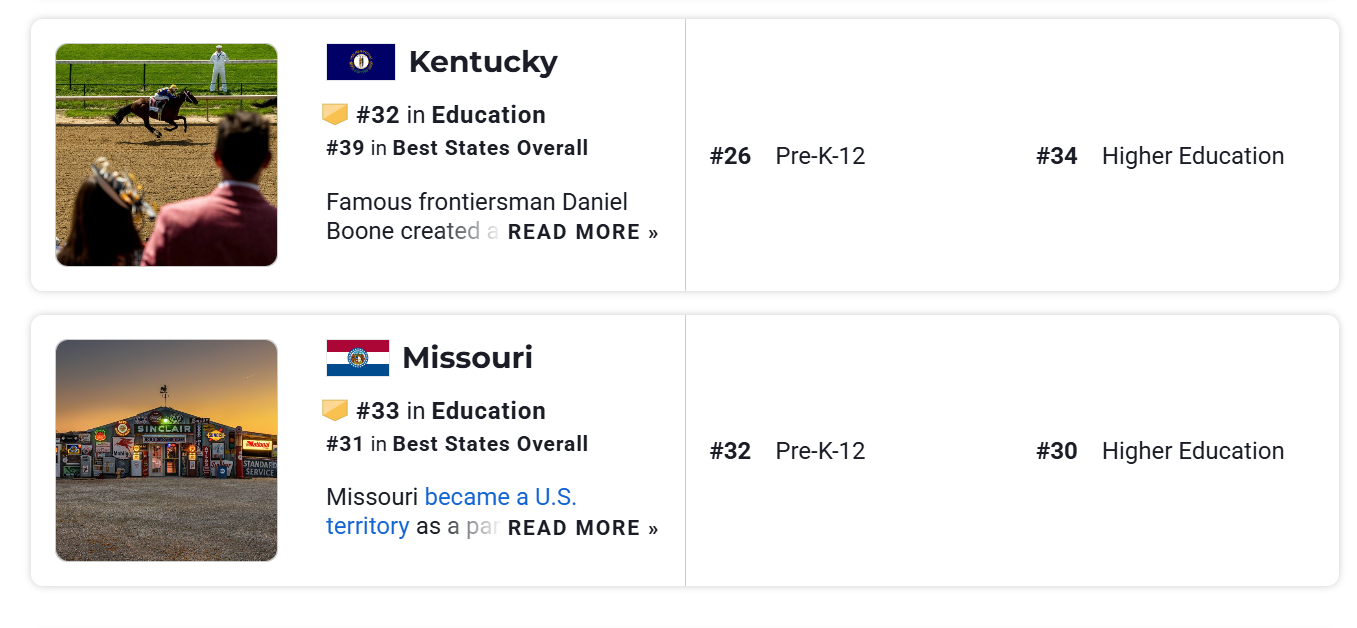Viewport: 1357px width, 628px height.
Task: Select Kentucky's #32 in Education ranking
Action: pyautogui.click(x=451, y=115)
